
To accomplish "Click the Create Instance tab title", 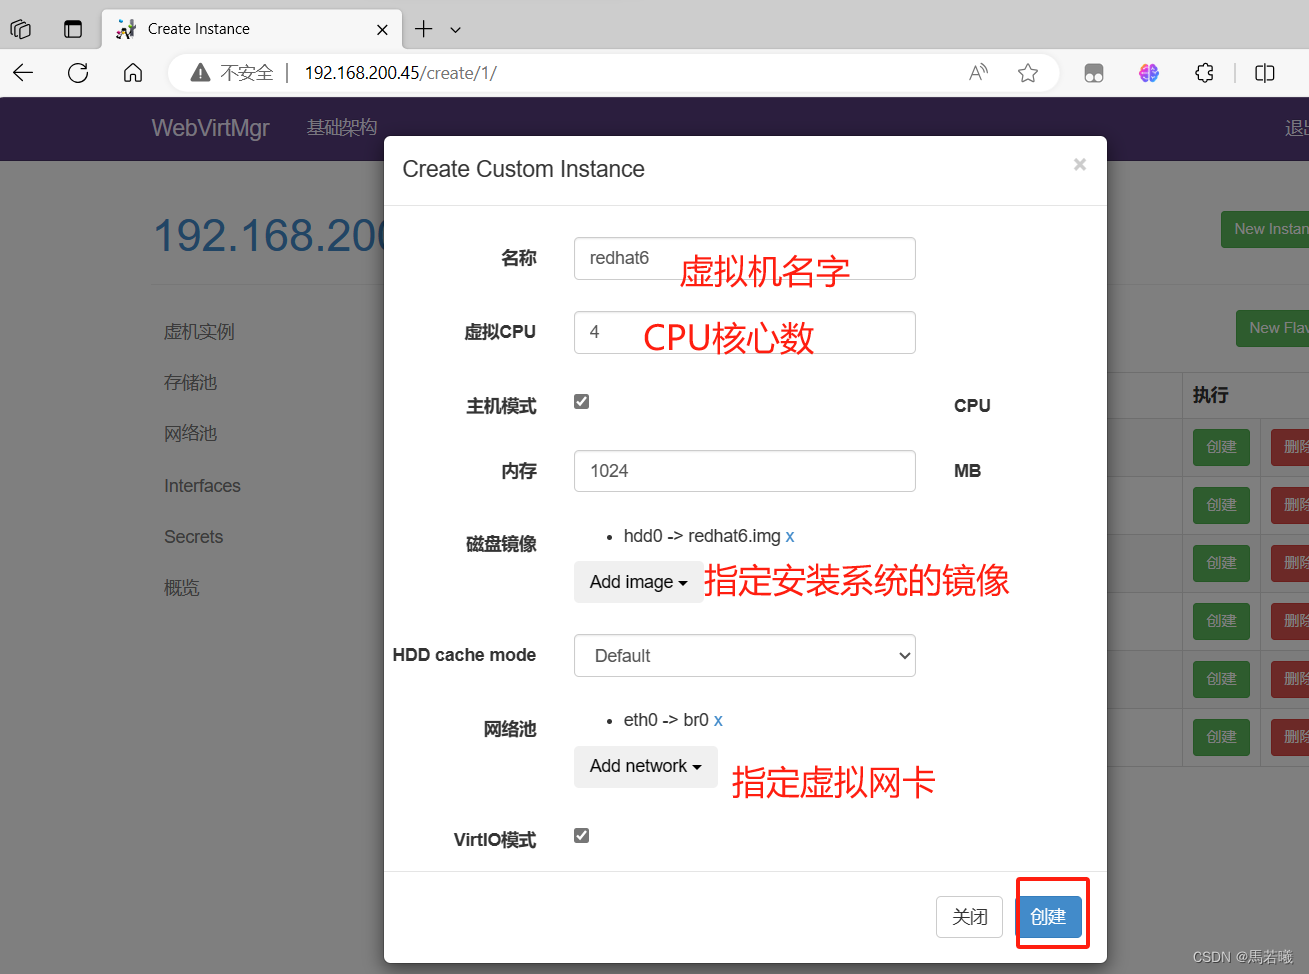I will (x=199, y=29).
